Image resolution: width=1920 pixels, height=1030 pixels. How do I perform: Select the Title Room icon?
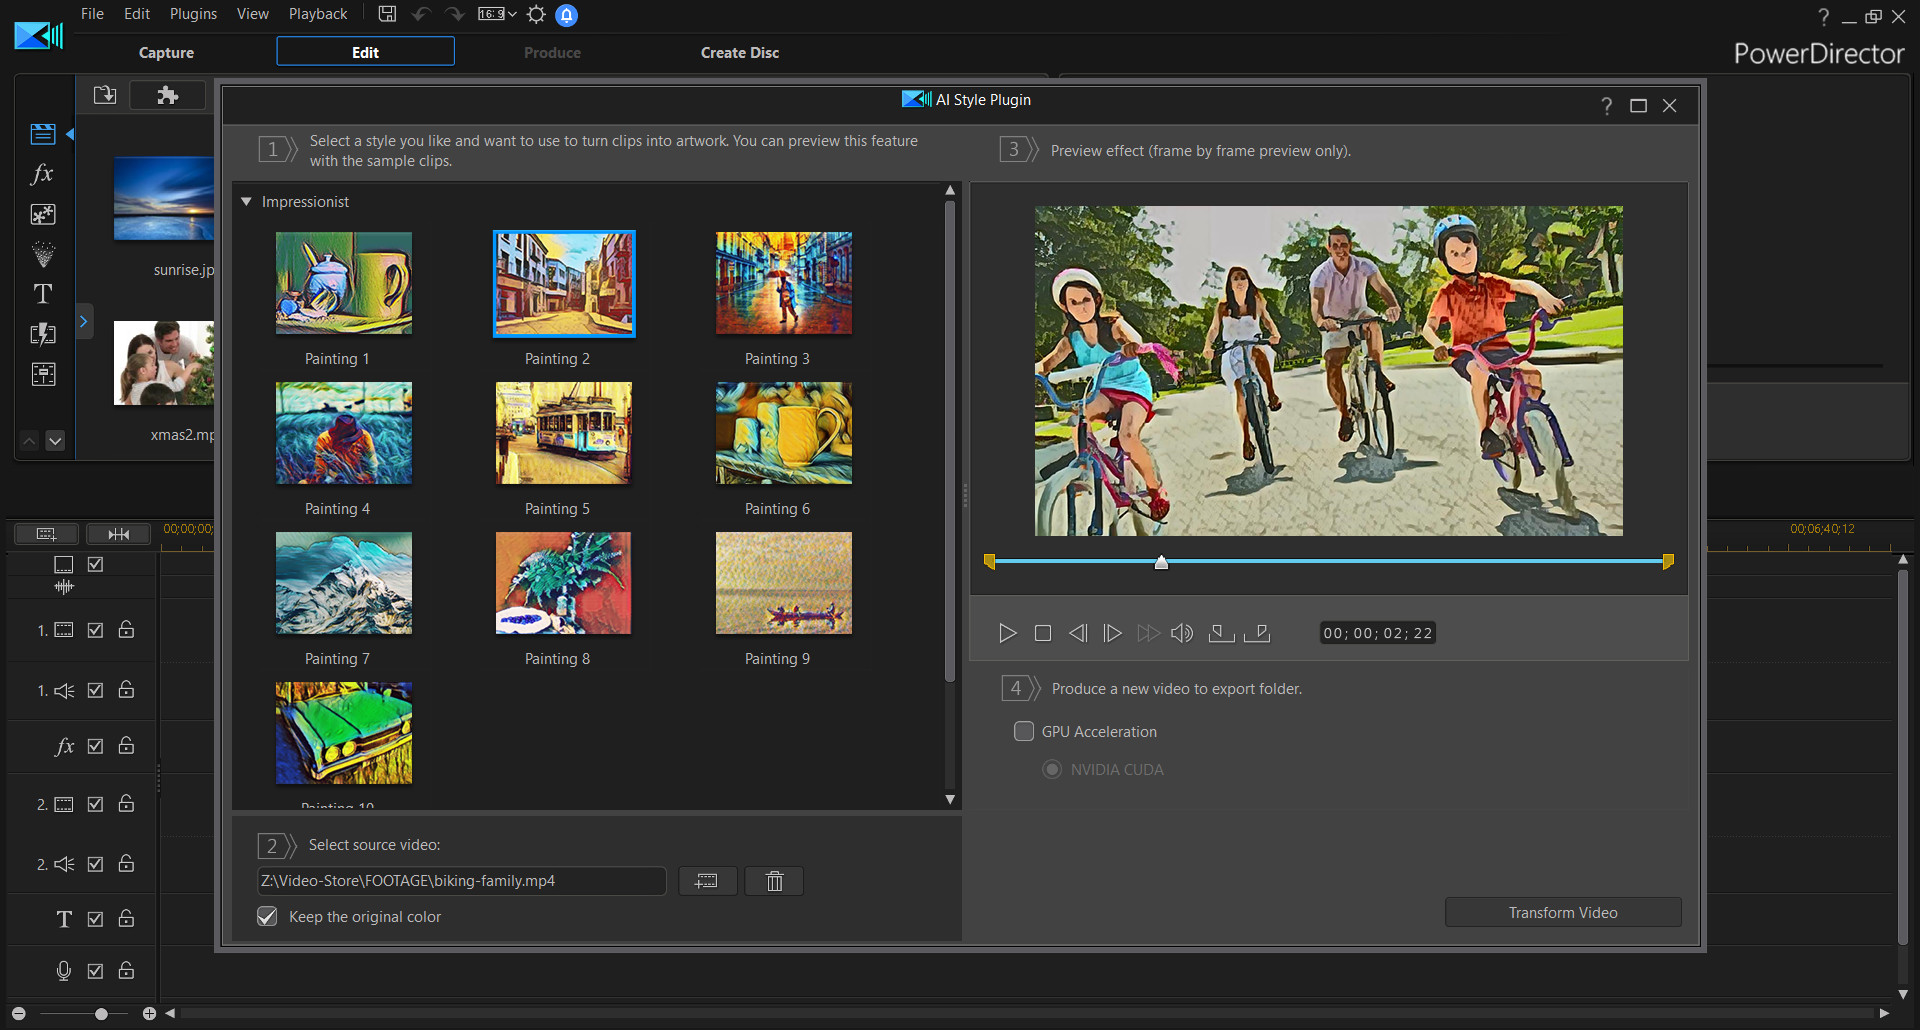pyautogui.click(x=43, y=294)
